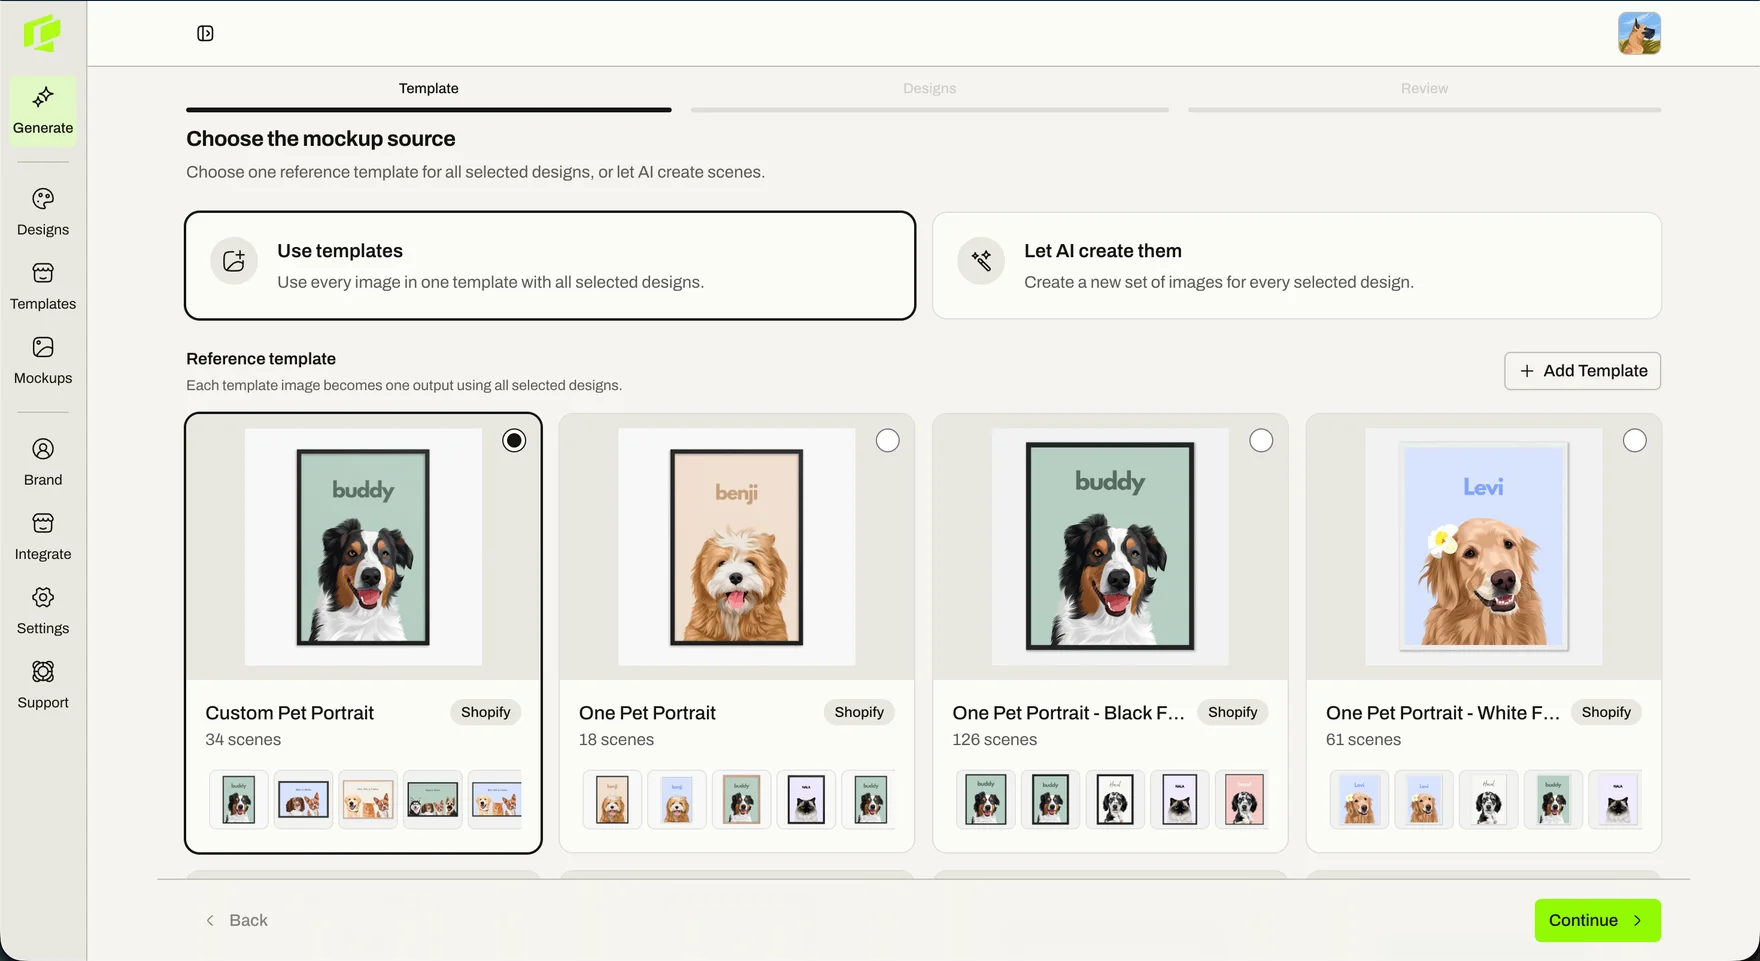
Task: Open the Levi white frame preview image
Action: pyautogui.click(x=1483, y=547)
